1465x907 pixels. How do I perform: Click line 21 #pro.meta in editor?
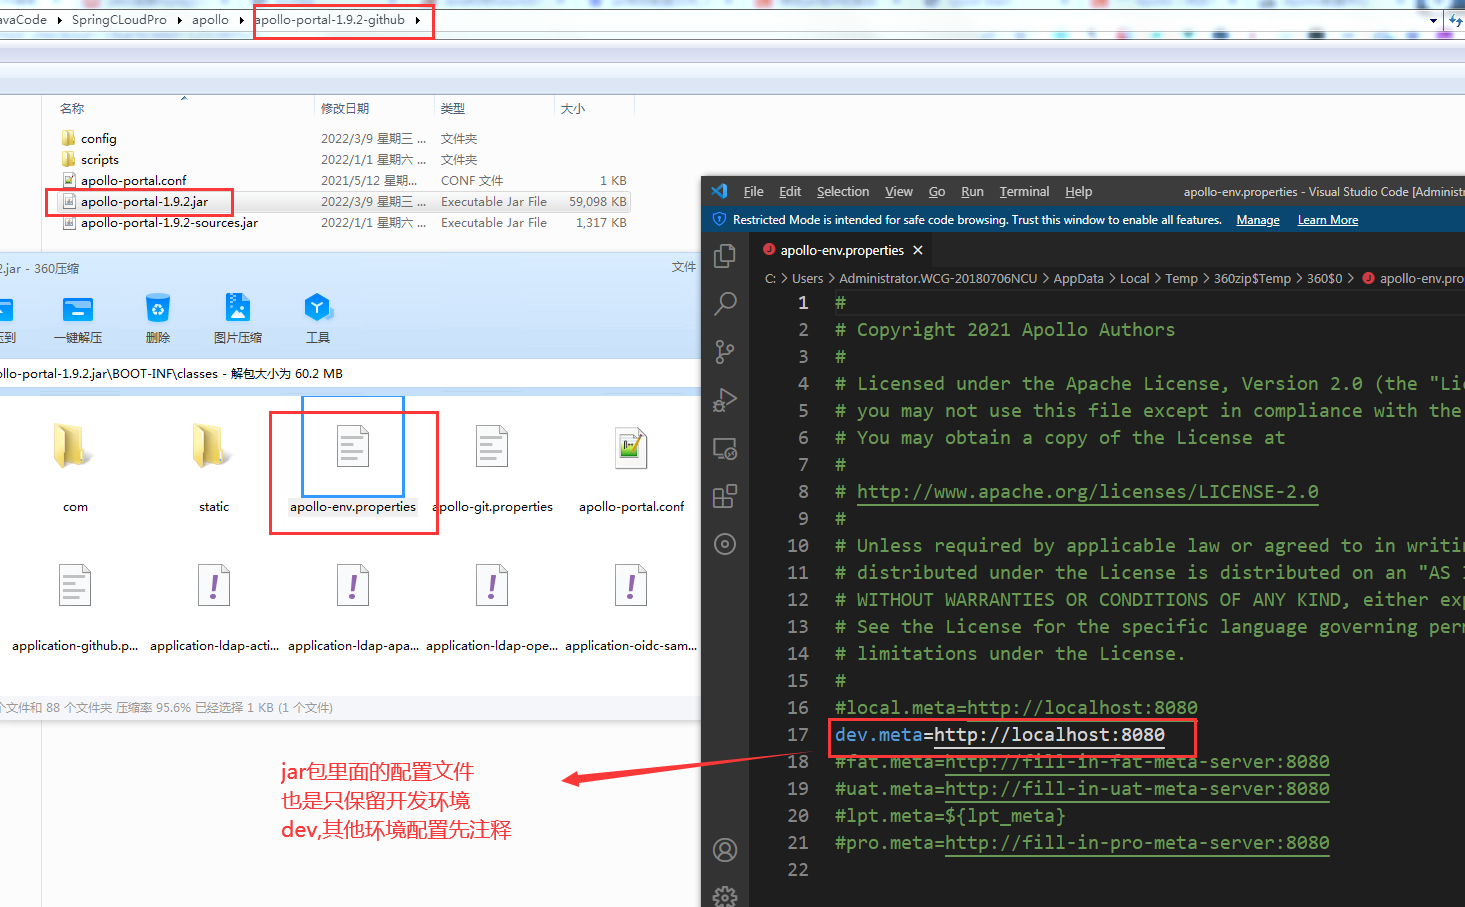point(1082,843)
